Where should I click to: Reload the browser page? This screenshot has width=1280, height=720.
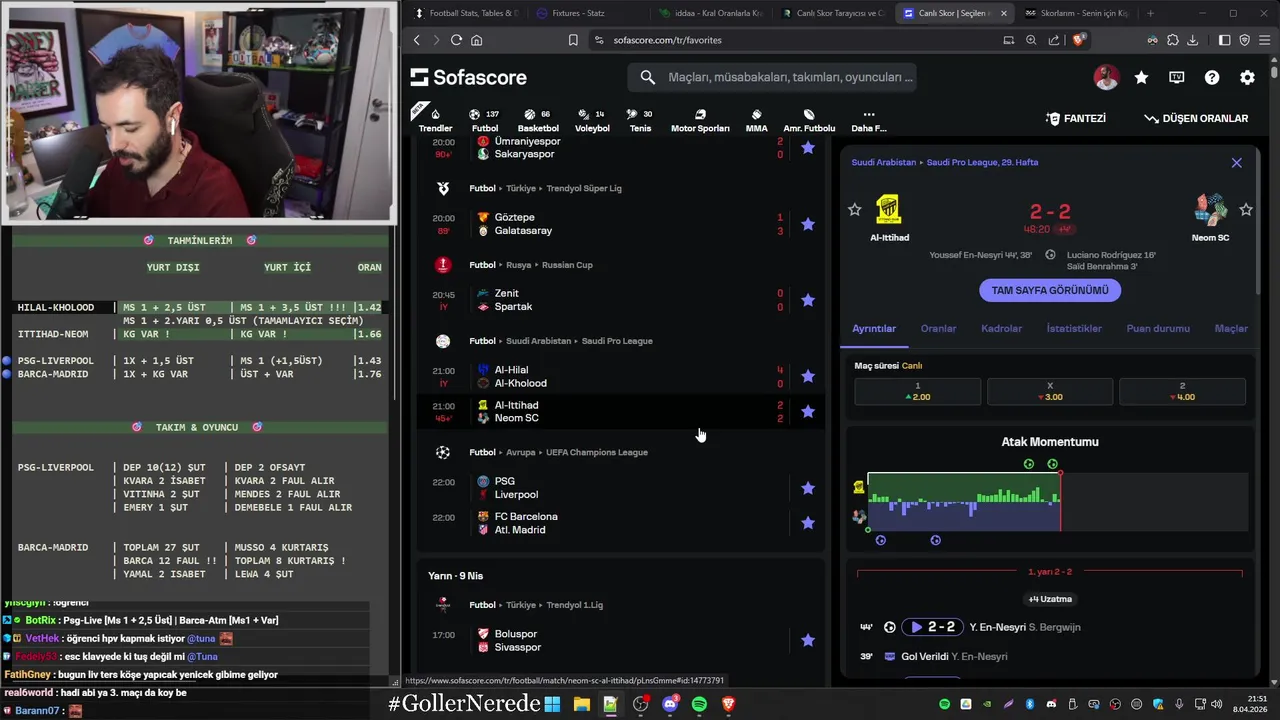(456, 40)
